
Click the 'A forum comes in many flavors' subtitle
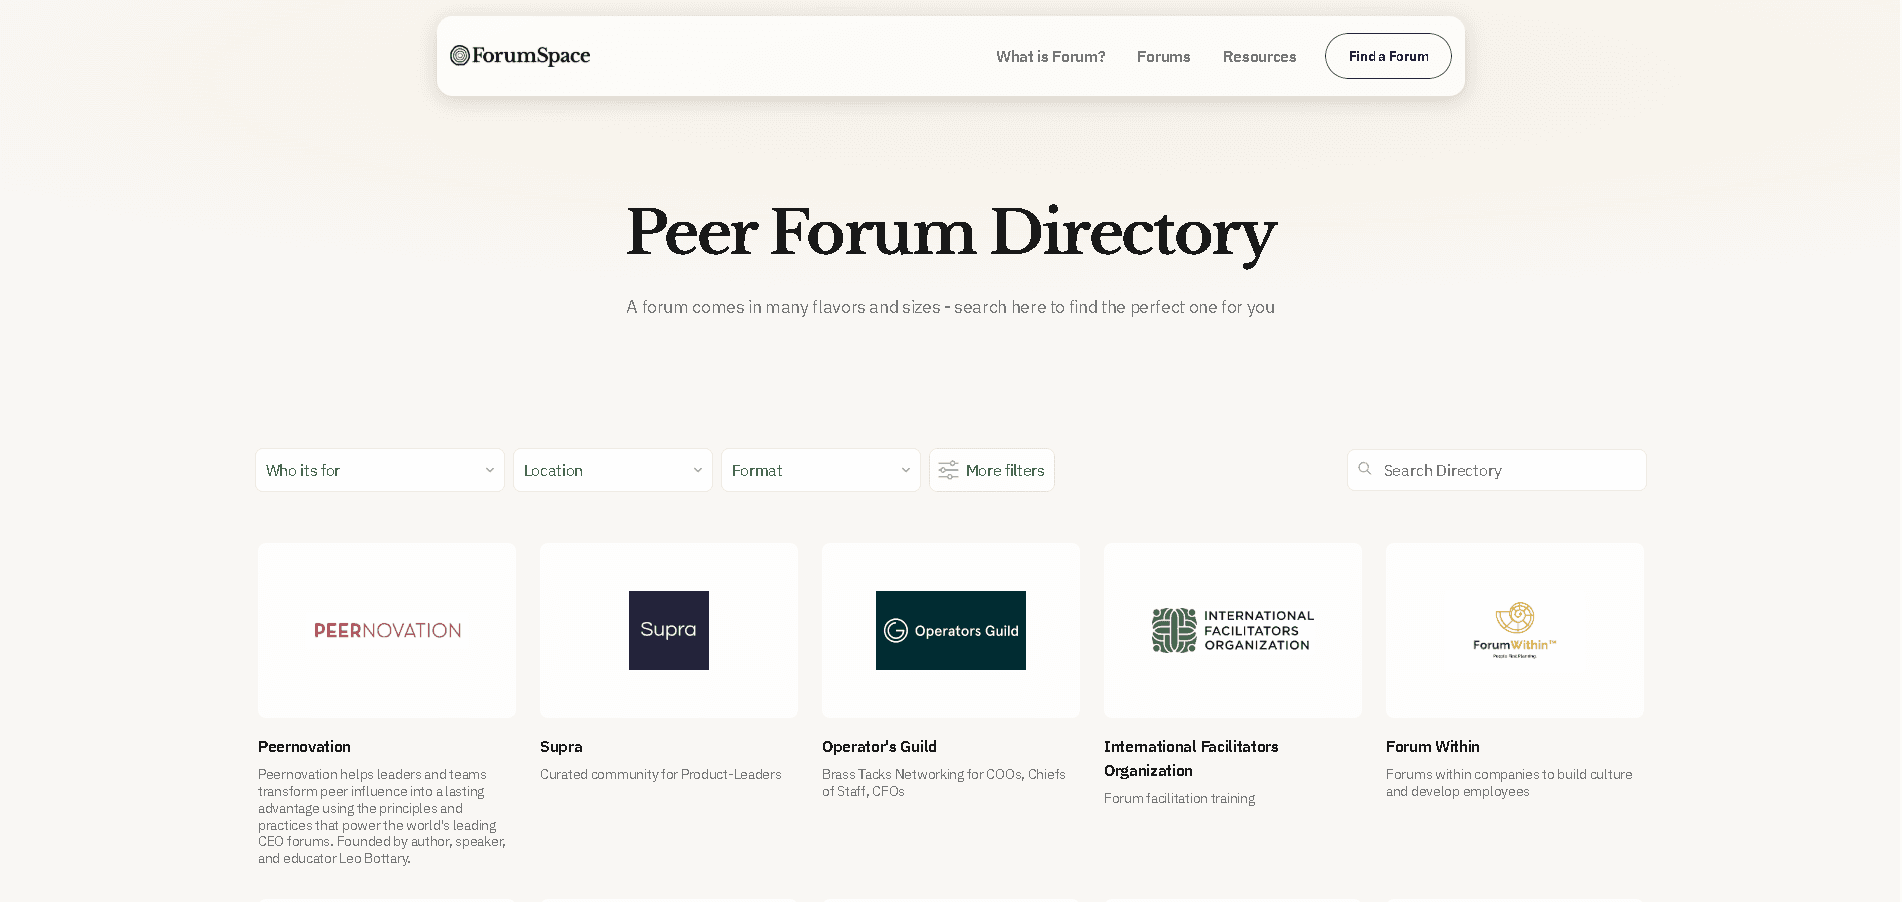[x=951, y=307]
